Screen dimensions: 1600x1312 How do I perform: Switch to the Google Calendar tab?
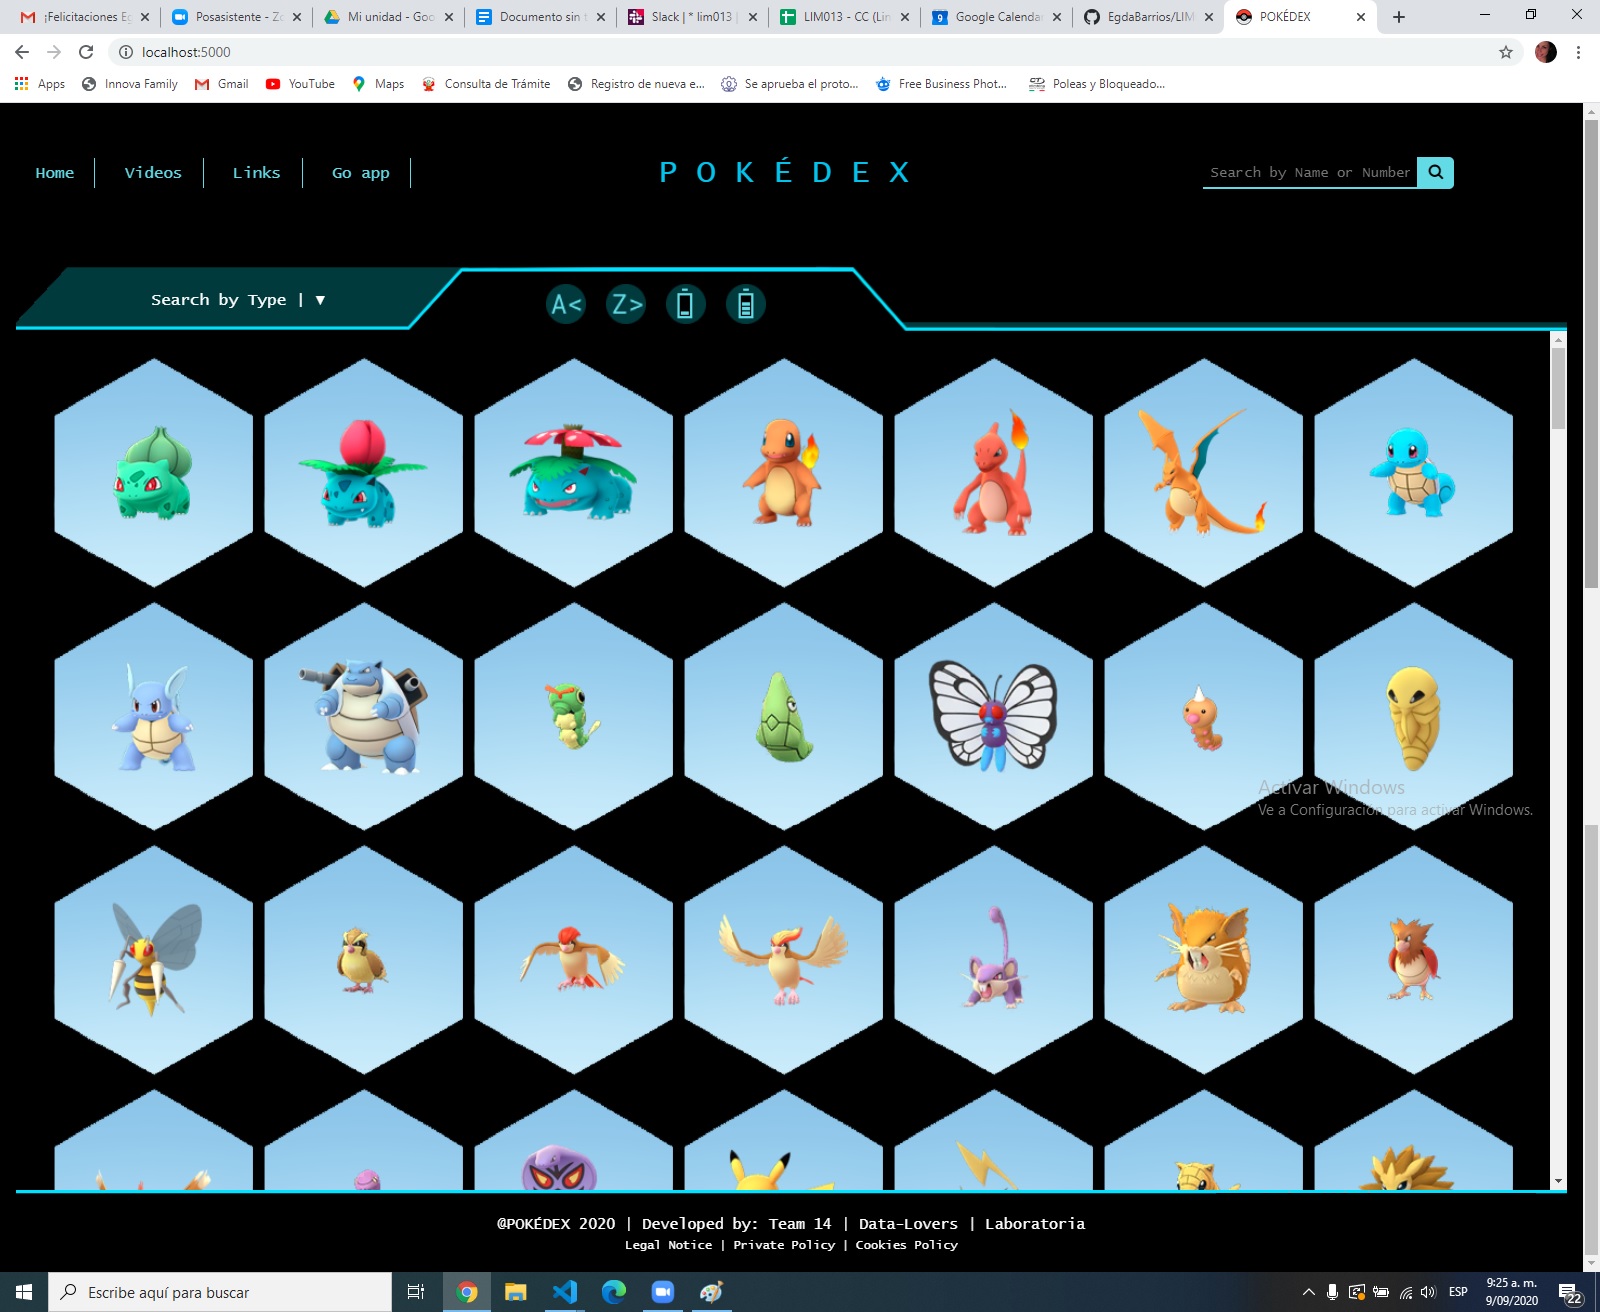(x=997, y=17)
